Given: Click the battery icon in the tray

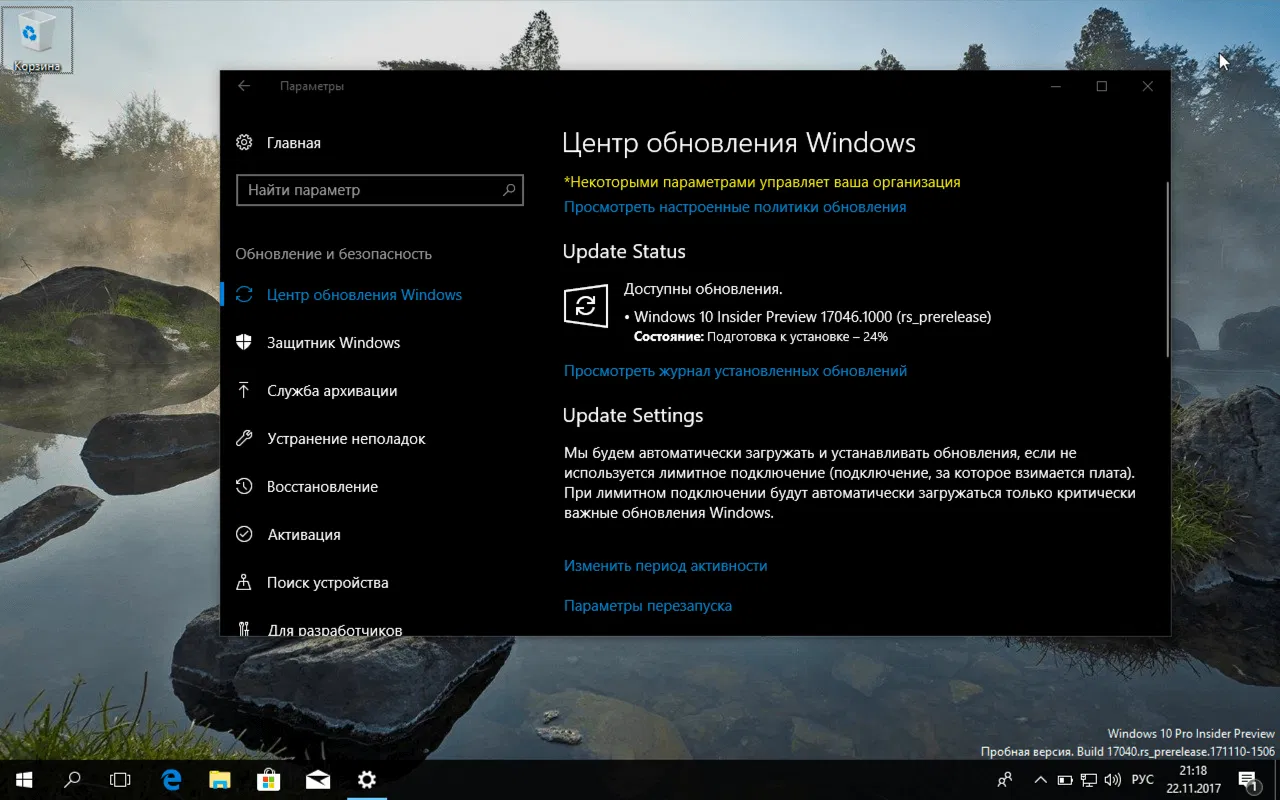Looking at the screenshot, I should click(x=1065, y=779).
